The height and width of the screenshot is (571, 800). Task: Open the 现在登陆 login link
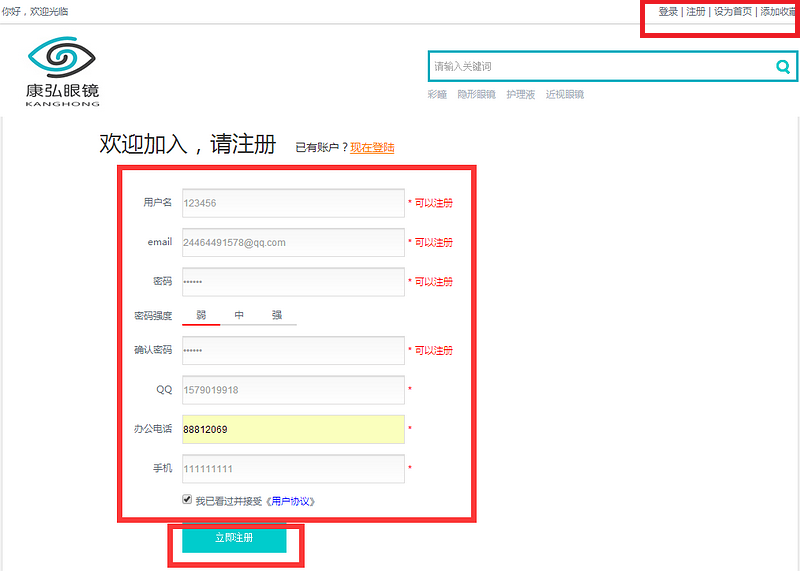point(372,148)
